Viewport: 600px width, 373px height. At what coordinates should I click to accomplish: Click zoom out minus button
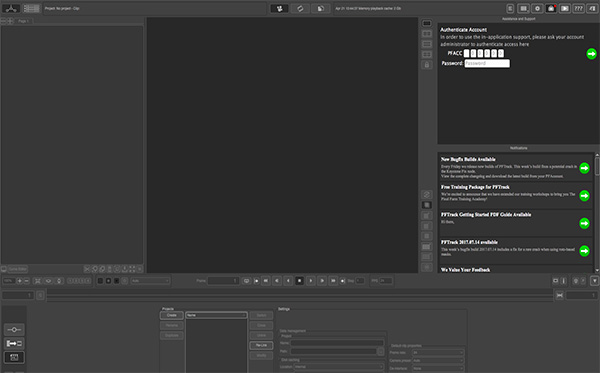coord(26,281)
